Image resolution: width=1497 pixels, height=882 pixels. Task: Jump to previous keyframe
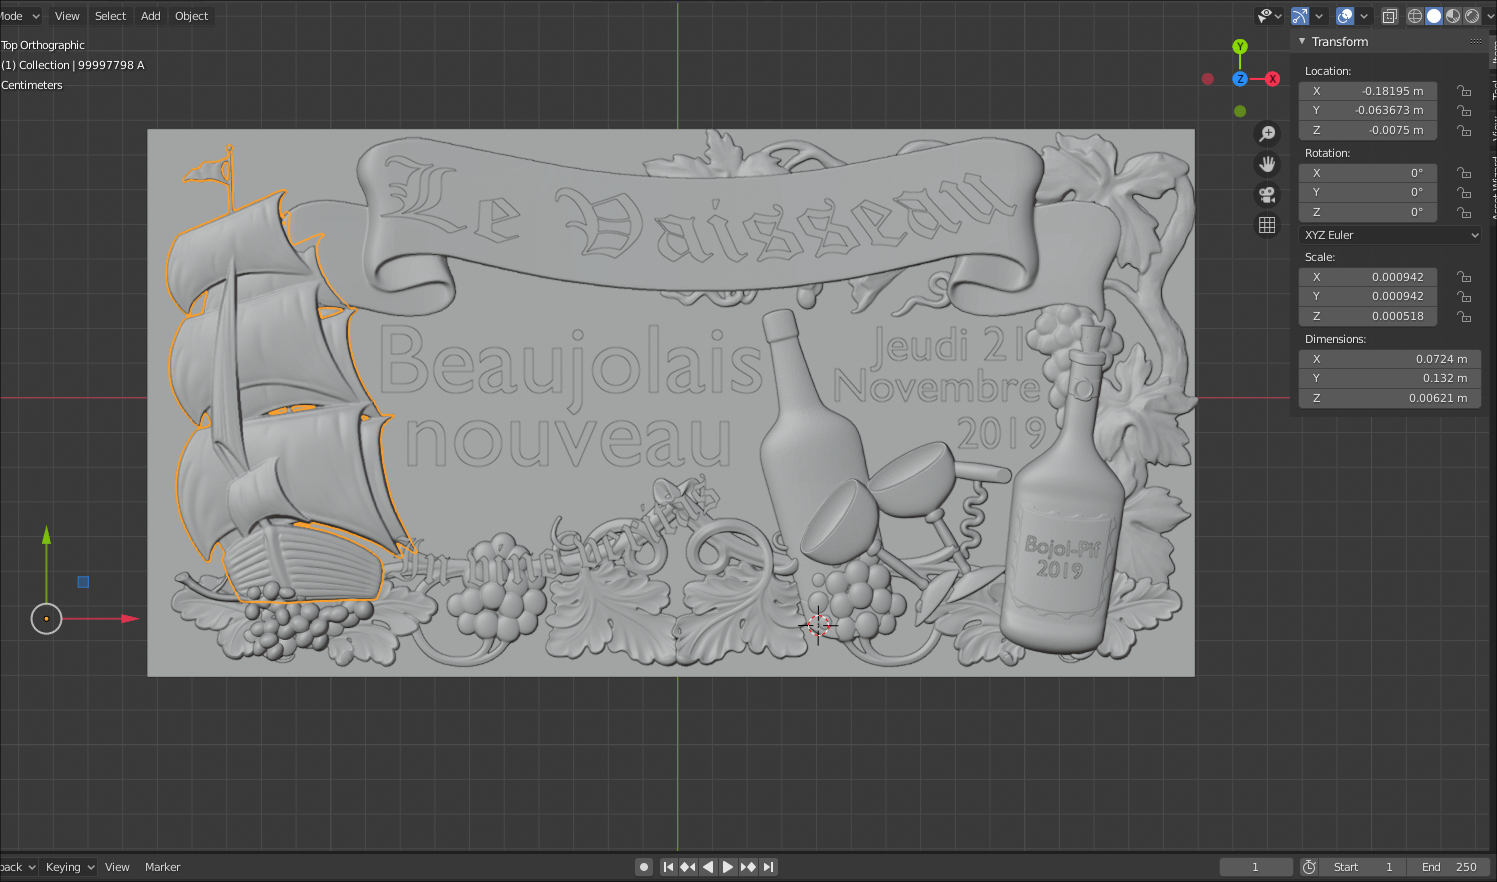click(688, 867)
